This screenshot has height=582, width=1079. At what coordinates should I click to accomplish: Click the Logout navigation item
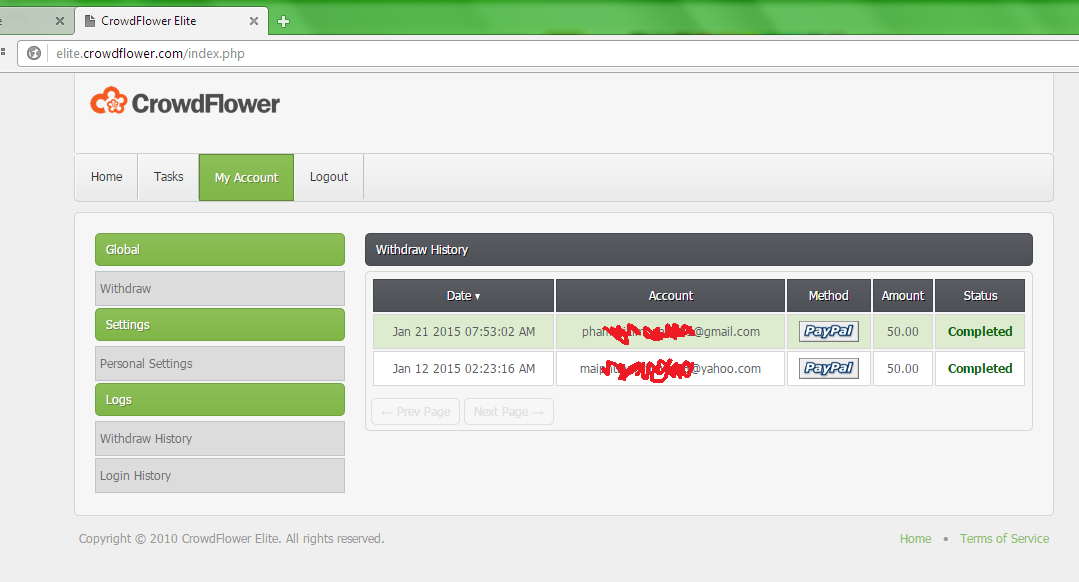[329, 177]
